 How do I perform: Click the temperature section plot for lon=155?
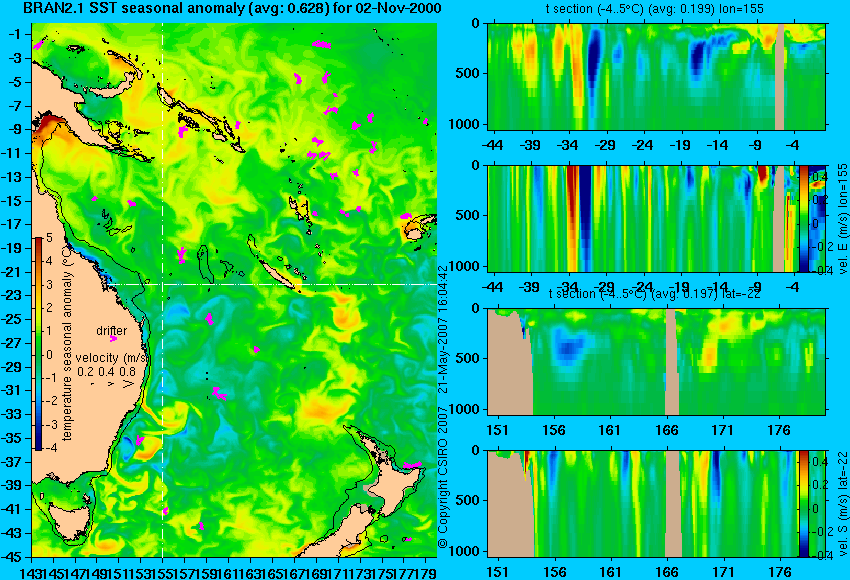[656, 76]
